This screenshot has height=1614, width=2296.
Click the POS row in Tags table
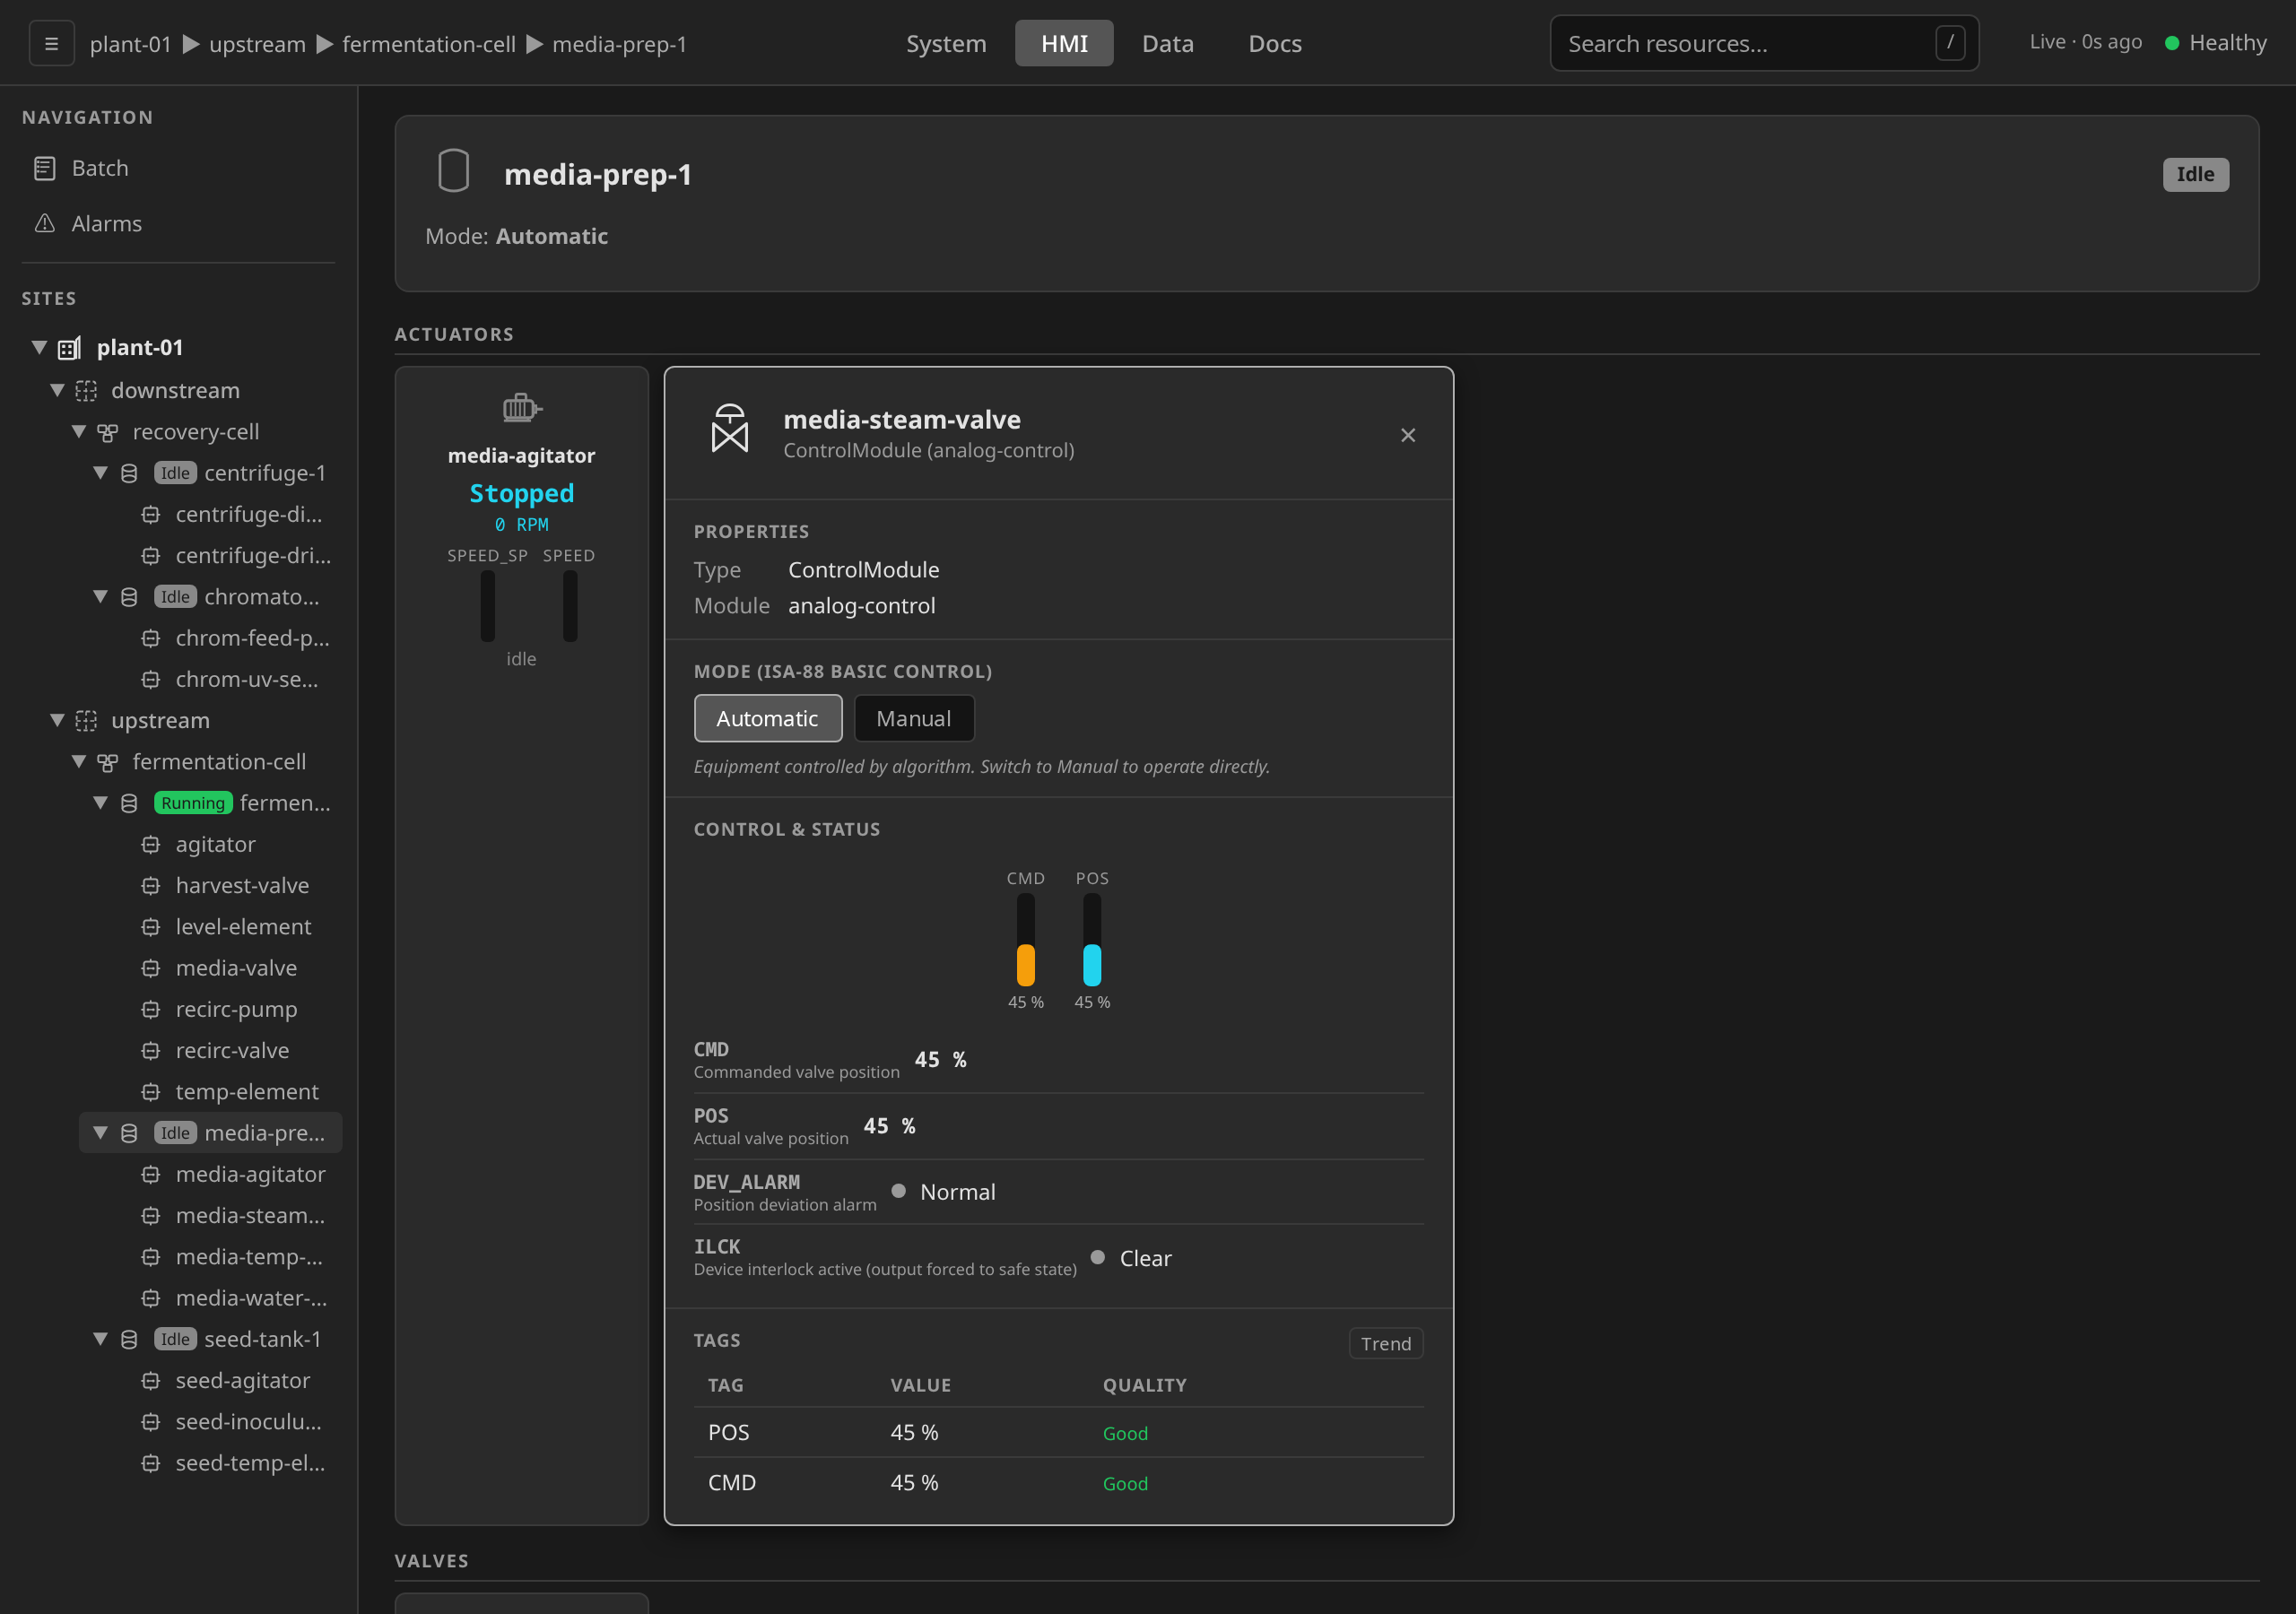click(1058, 1432)
